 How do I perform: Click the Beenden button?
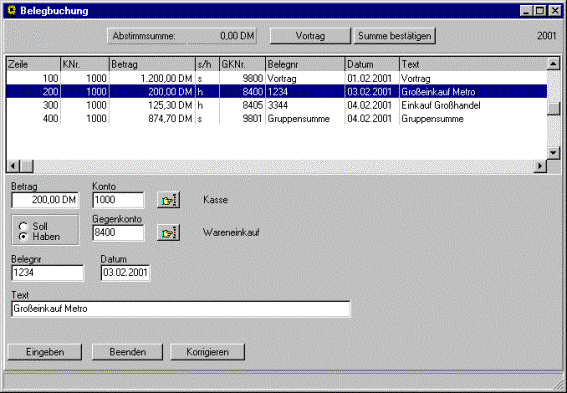click(x=127, y=352)
